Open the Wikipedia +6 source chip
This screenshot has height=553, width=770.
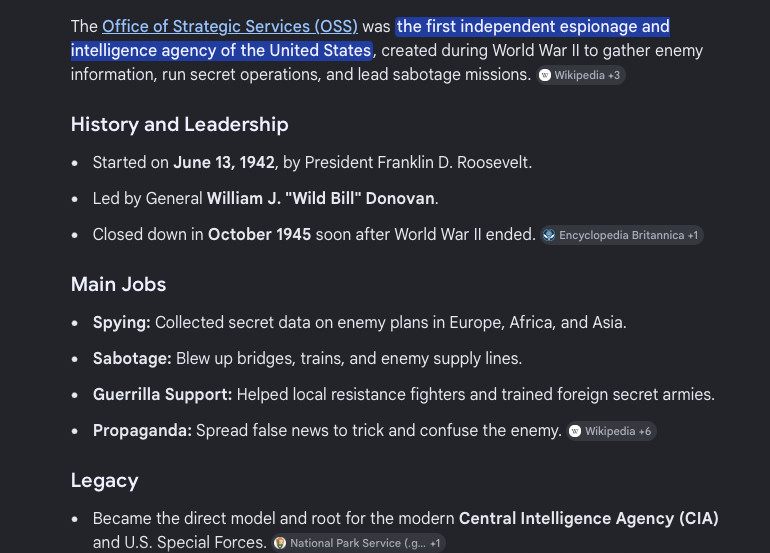click(x=612, y=431)
